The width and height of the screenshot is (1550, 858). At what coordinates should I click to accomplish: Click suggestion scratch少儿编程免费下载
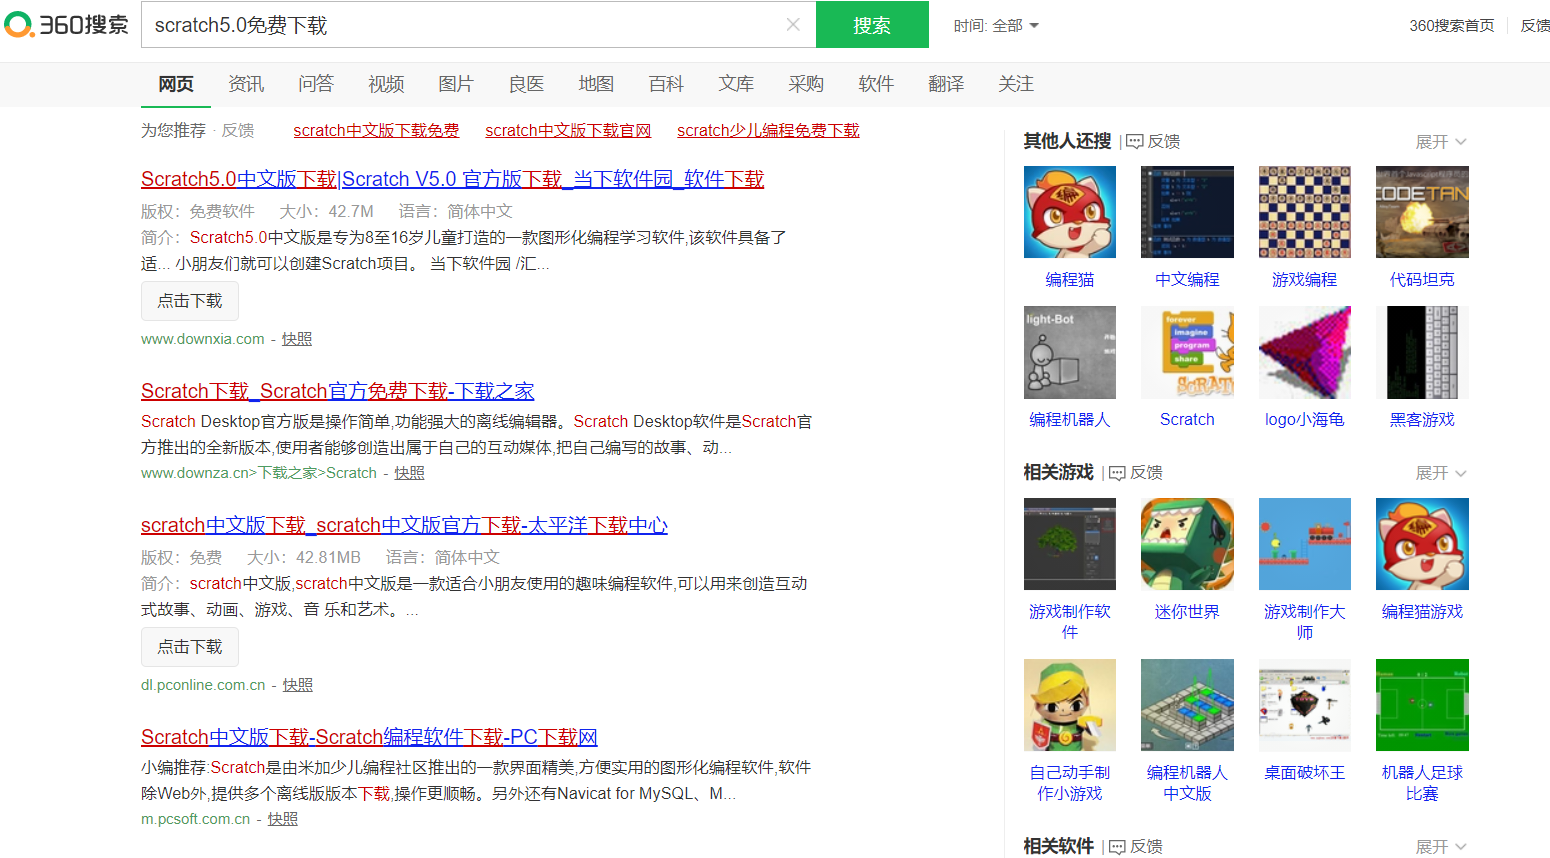coord(768,130)
